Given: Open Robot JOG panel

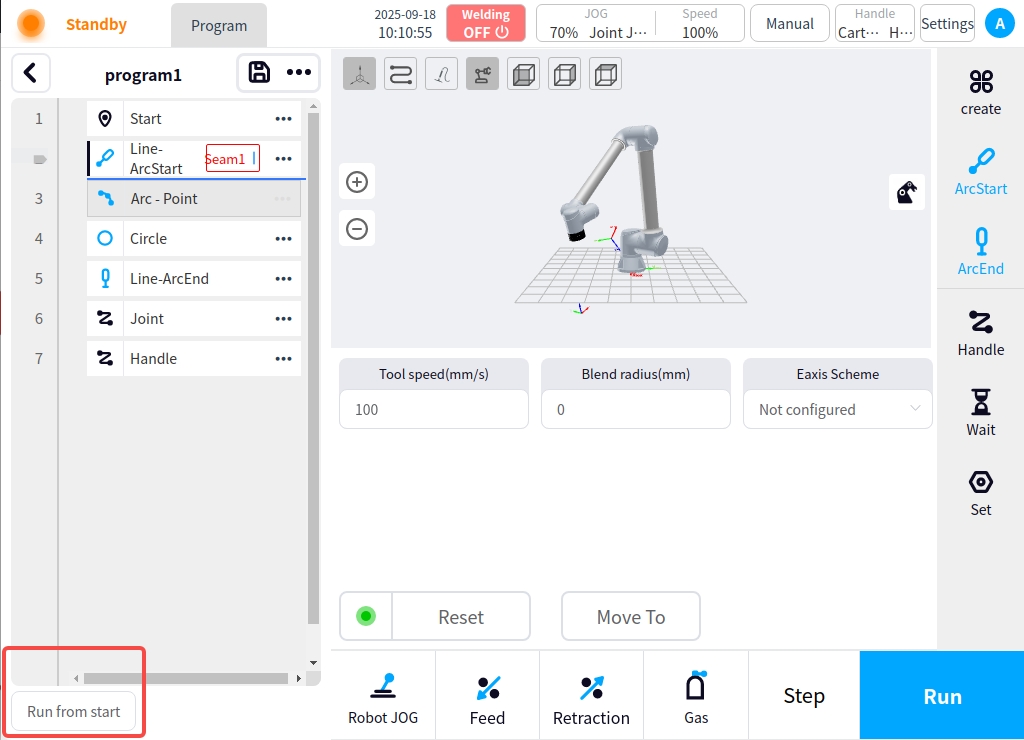Looking at the screenshot, I should tap(383, 697).
